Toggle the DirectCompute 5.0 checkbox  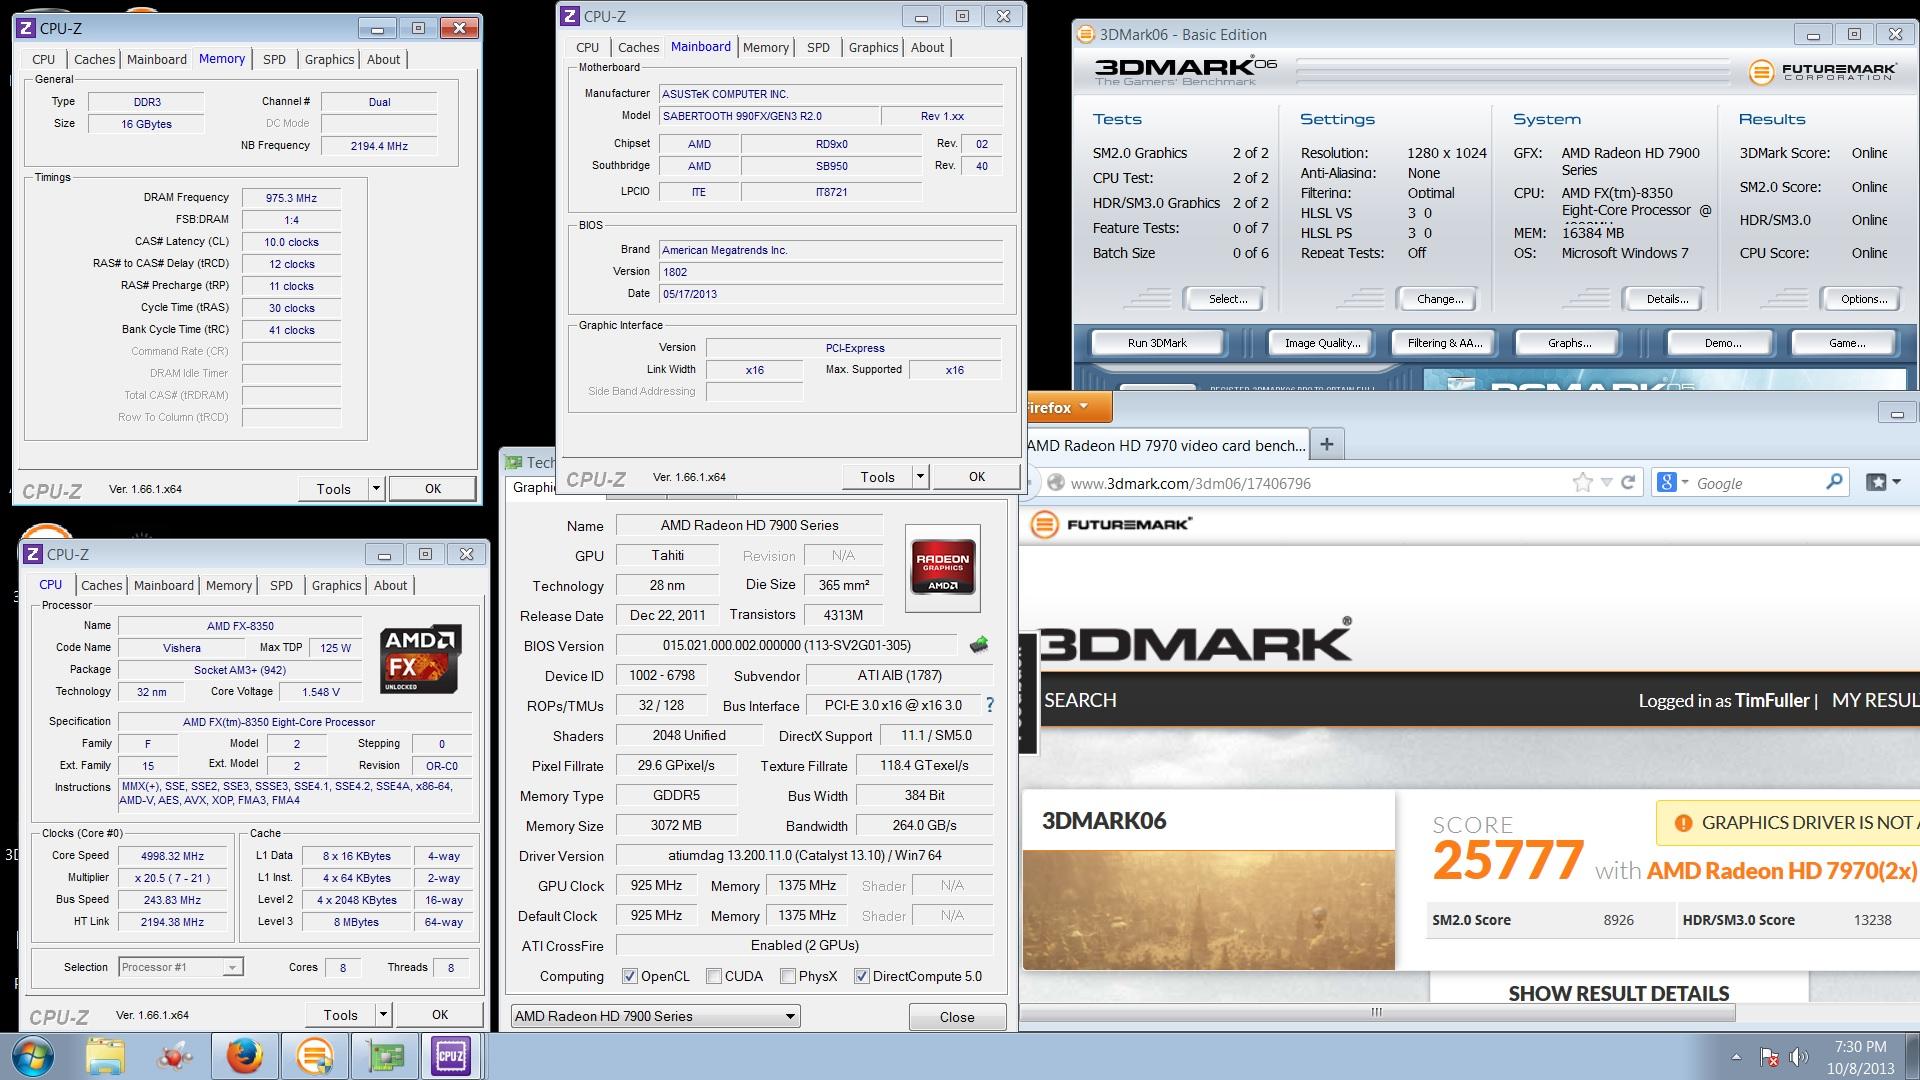[x=861, y=976]
